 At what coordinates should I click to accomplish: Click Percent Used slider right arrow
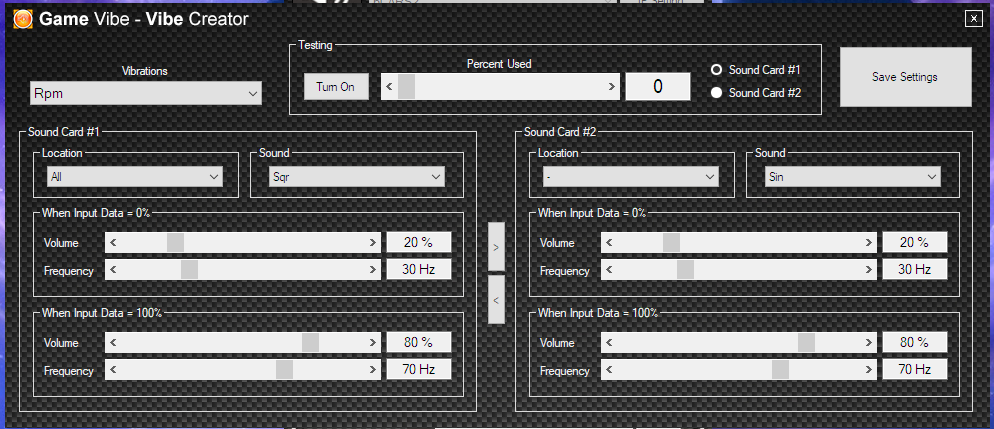611,86
